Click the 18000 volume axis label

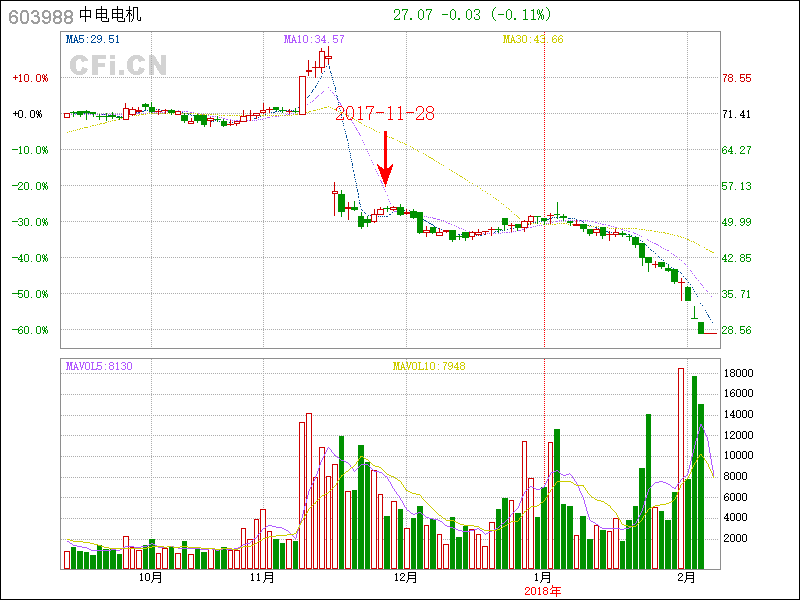point(737,373)
